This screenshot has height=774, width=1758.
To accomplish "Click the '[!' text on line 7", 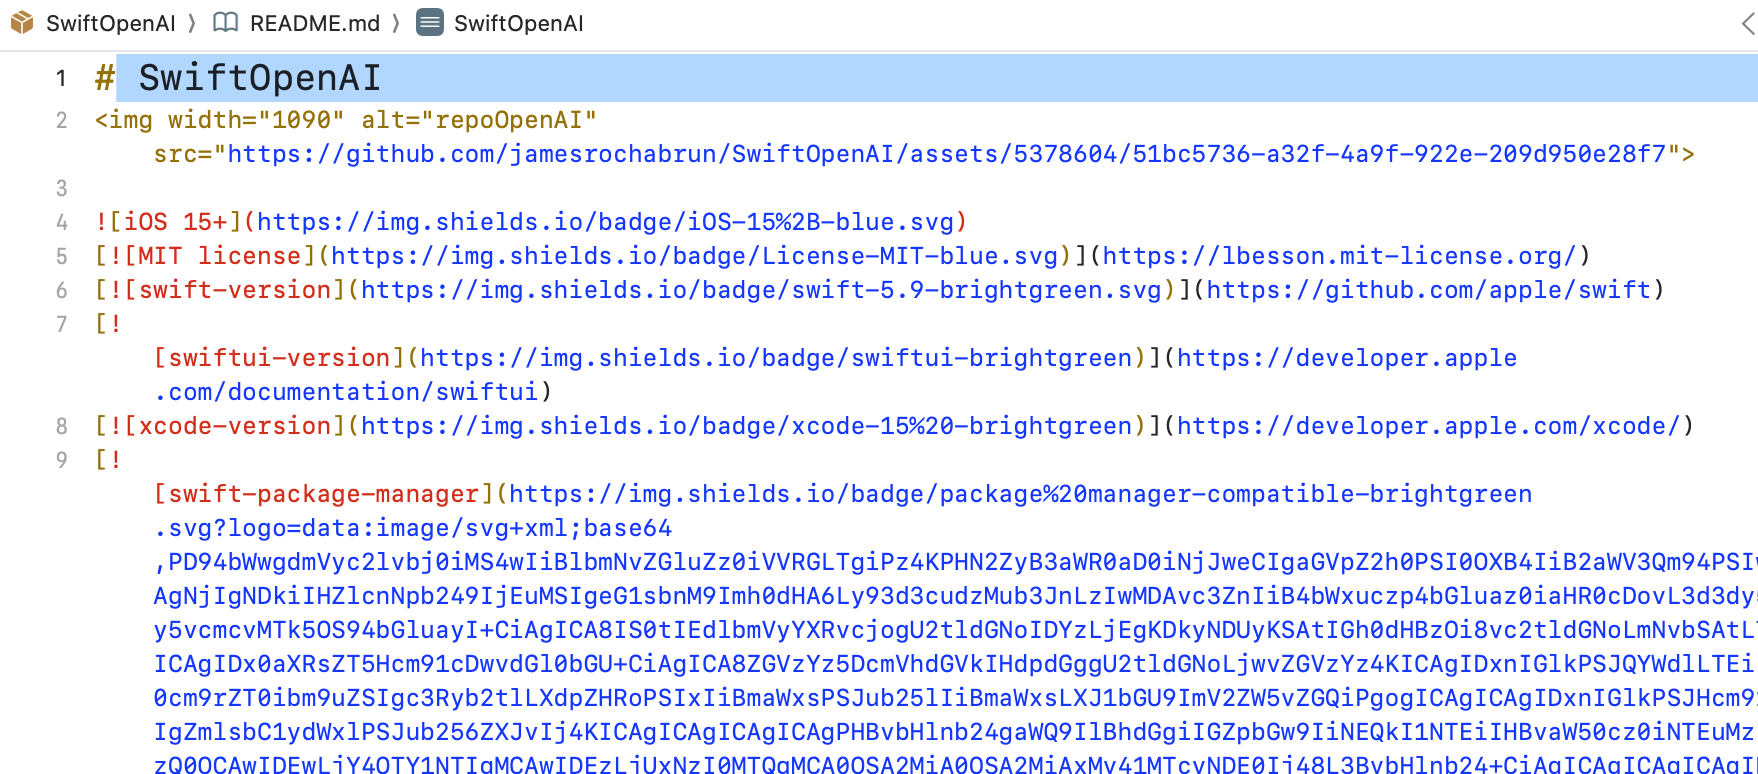I will tap(108, 324).
